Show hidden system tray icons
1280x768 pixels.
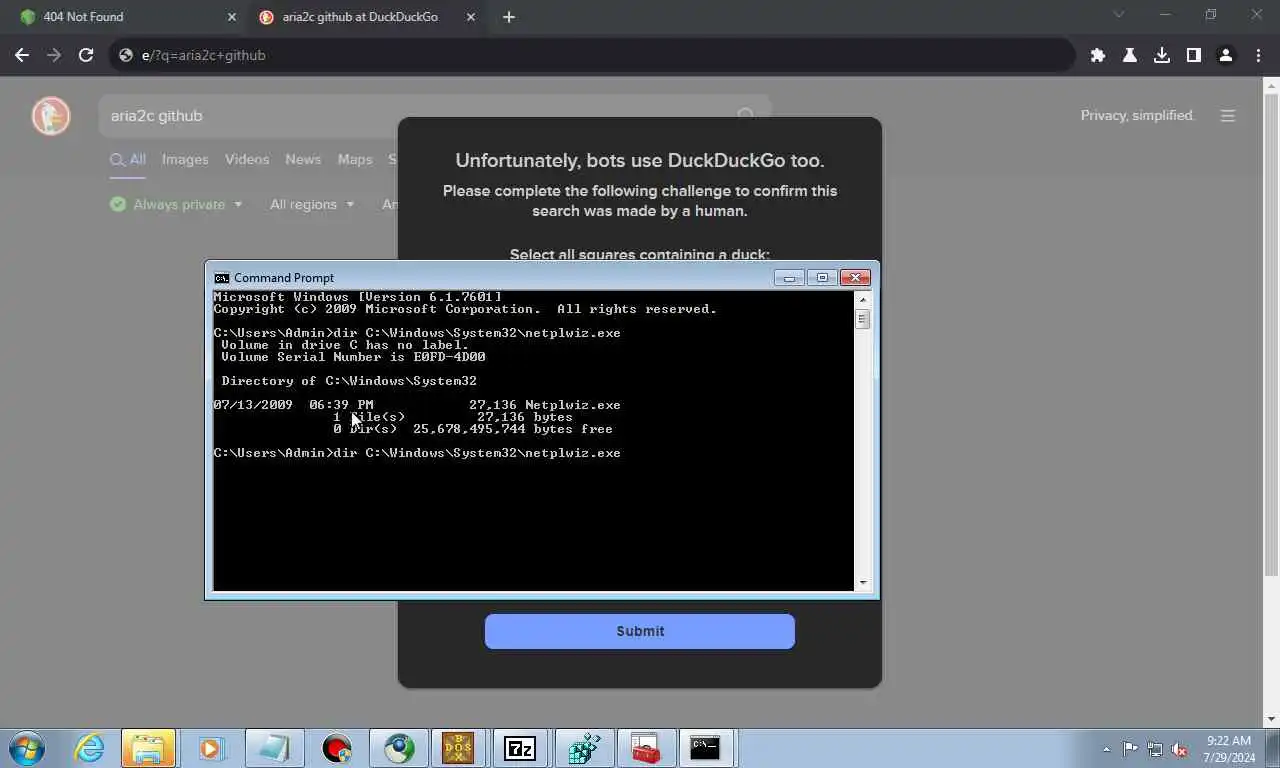[x=1106, y=749]
